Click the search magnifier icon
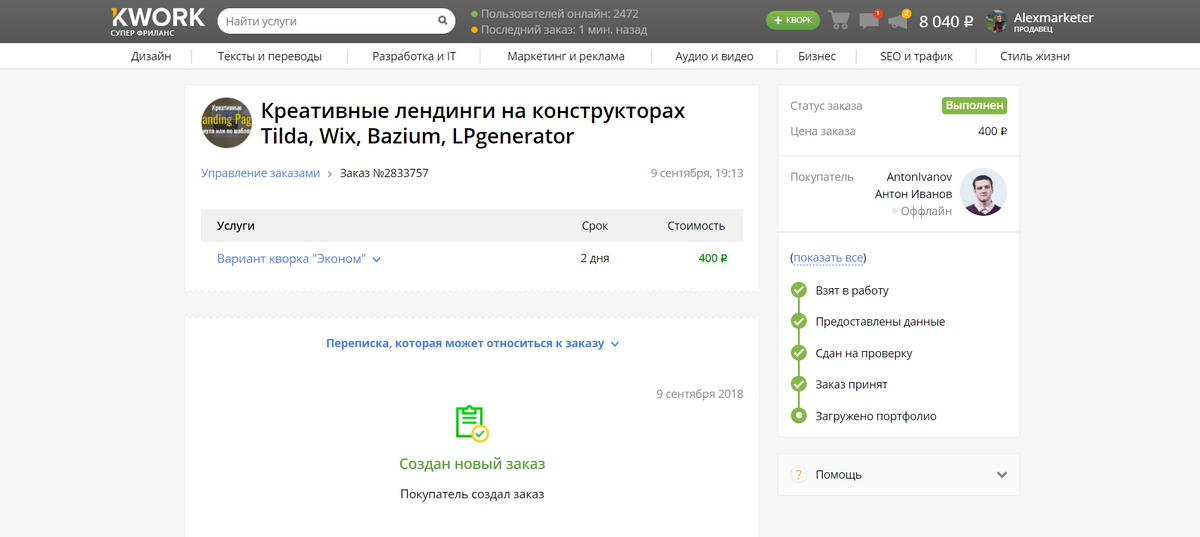Viewport: 1200px width, 537px height. pos(443,21)
